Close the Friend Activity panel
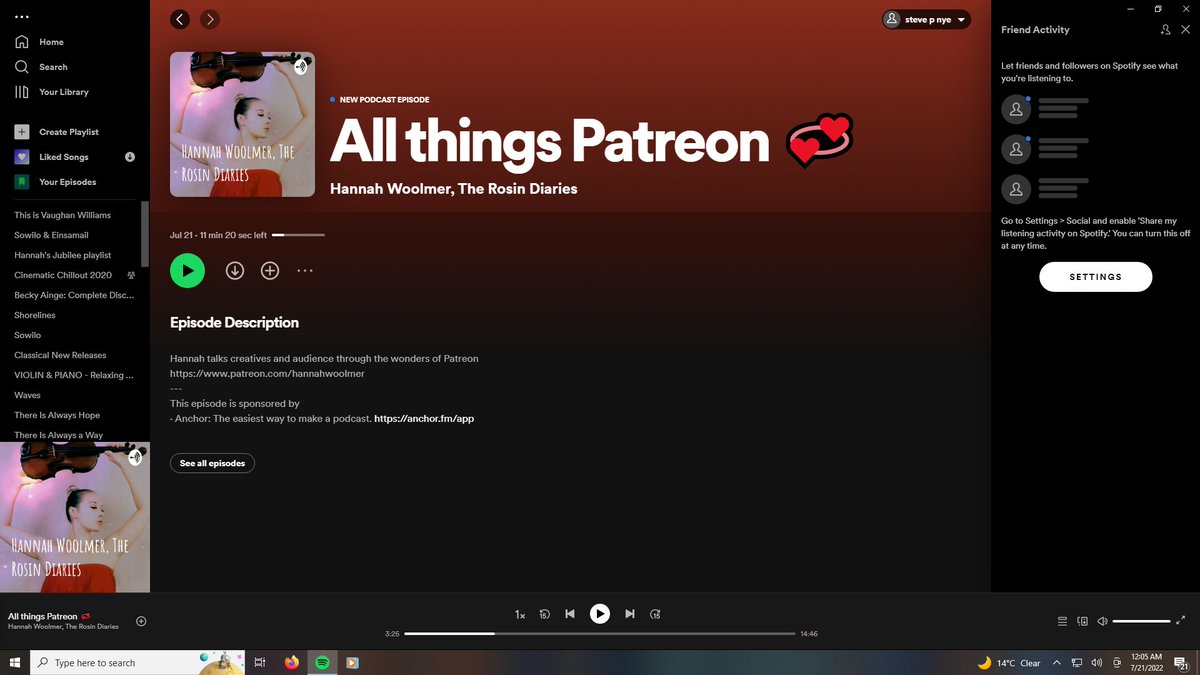The image size is (1200, 675). [1185, 30]
